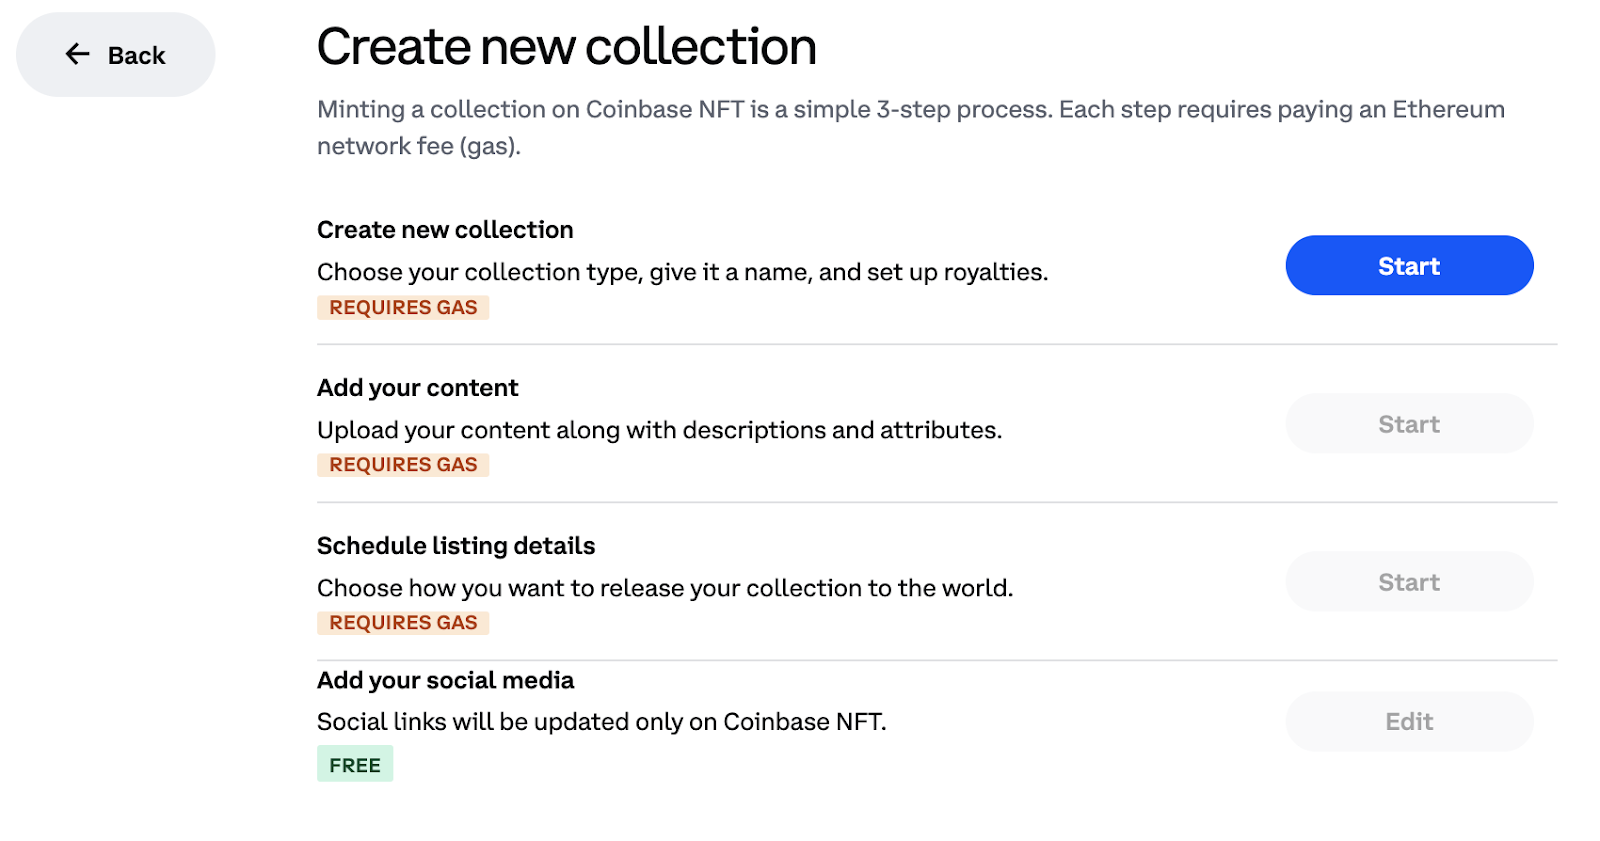Image resolution: width=1600 pixels, height=841 pixels.
Task: Click the Add your content heading
Action: [418, 388]
